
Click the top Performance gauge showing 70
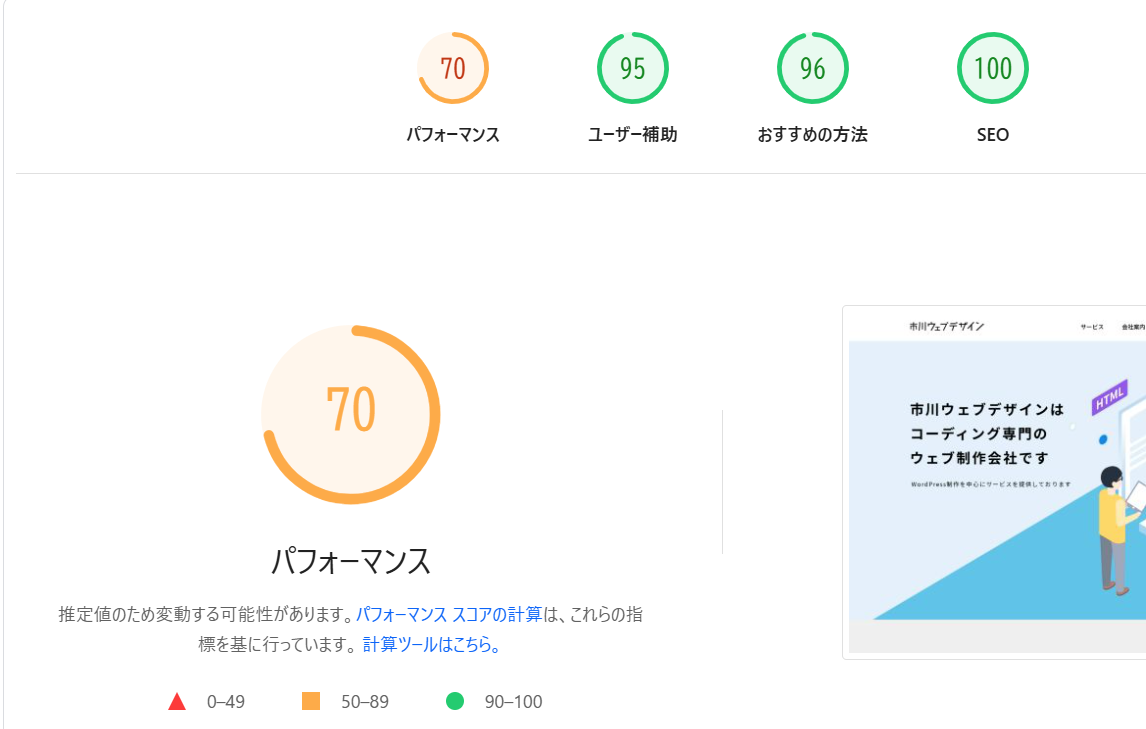[x=453, y=68]
